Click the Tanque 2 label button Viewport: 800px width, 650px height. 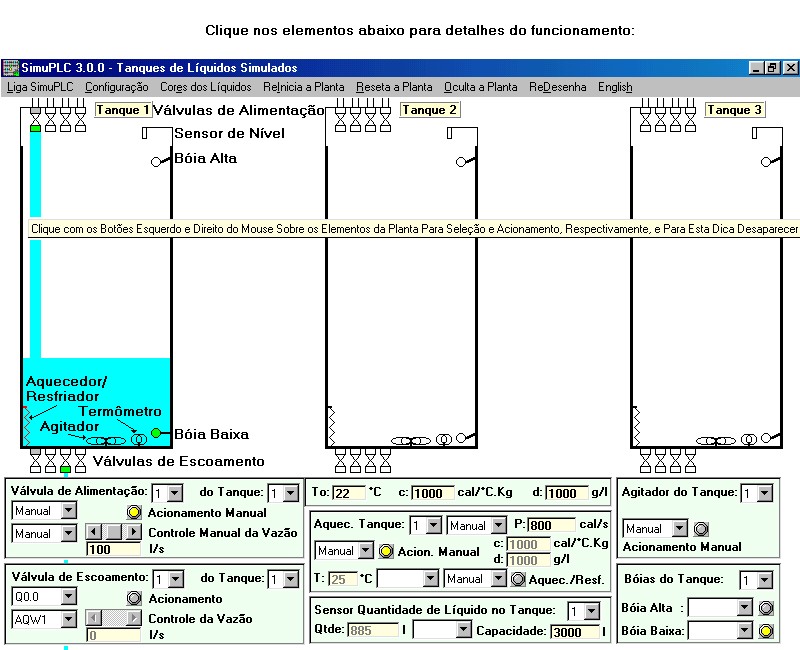430,110
